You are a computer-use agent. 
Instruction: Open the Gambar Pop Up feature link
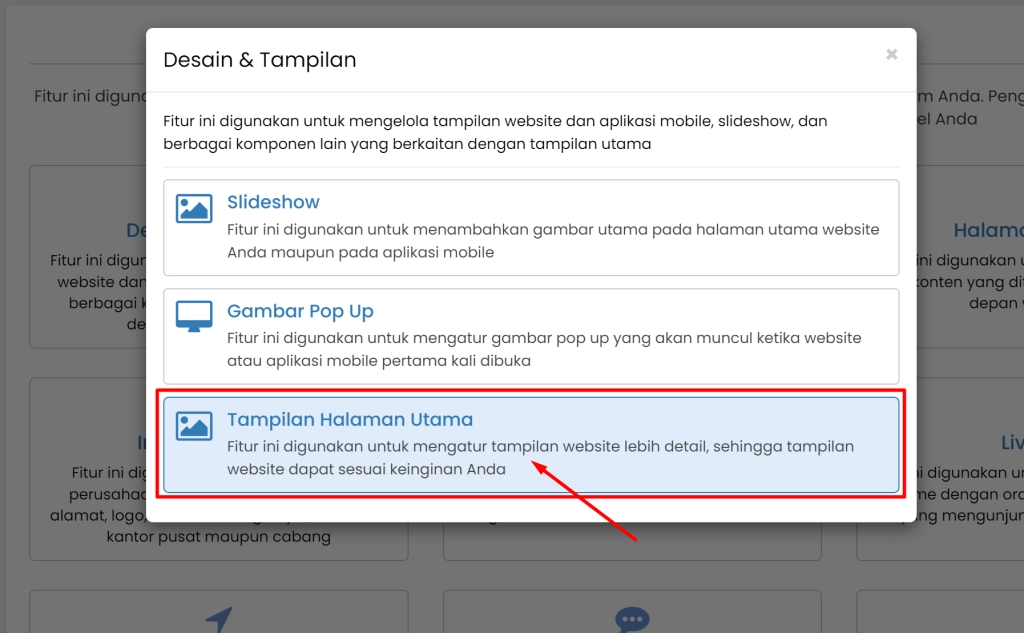[300, 311]
